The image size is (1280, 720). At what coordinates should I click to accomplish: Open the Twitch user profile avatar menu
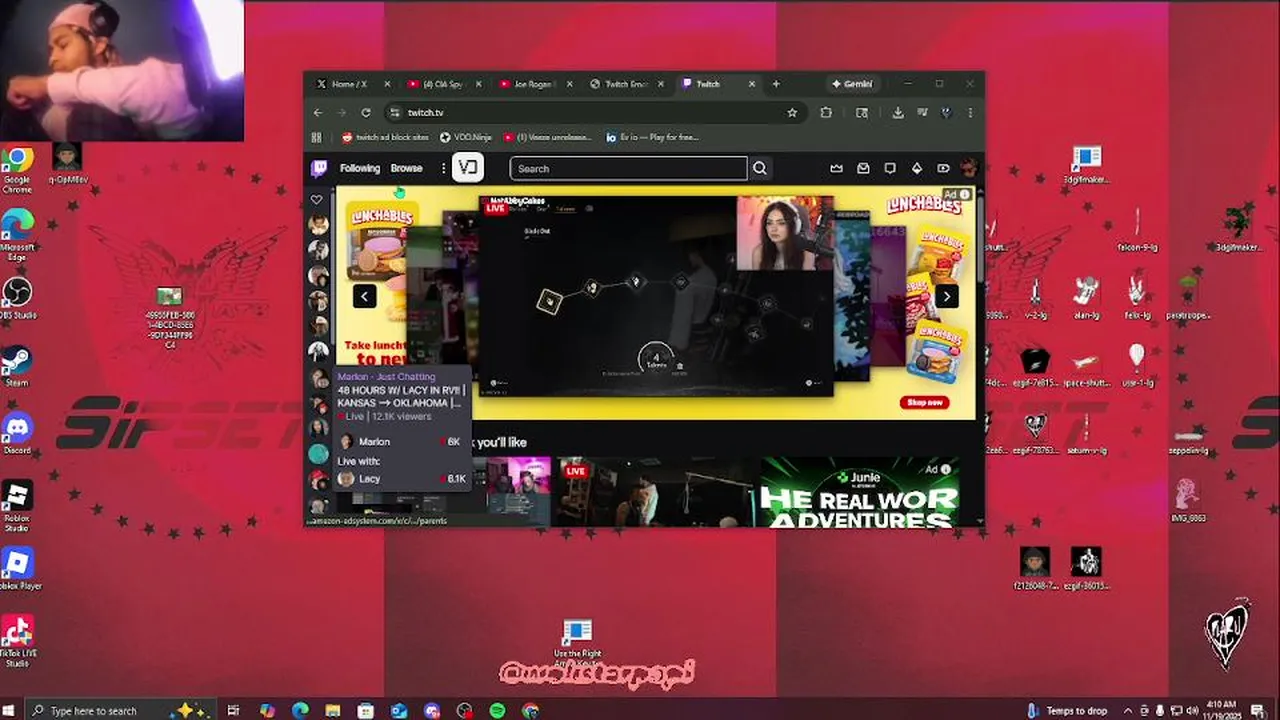coord(968,168)
